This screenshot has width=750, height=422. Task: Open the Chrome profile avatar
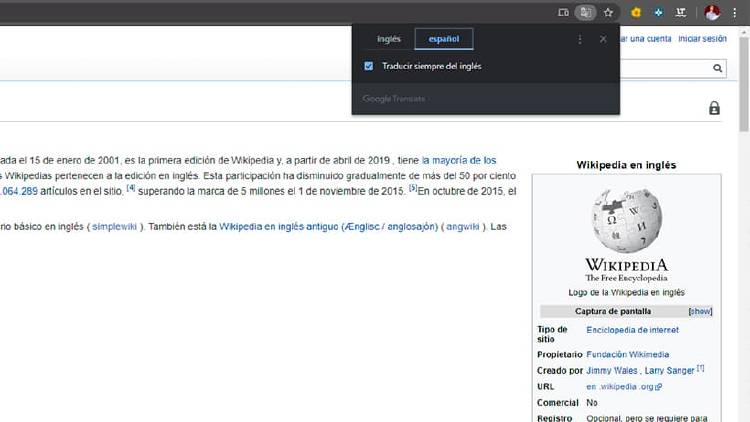pos(712,12)
